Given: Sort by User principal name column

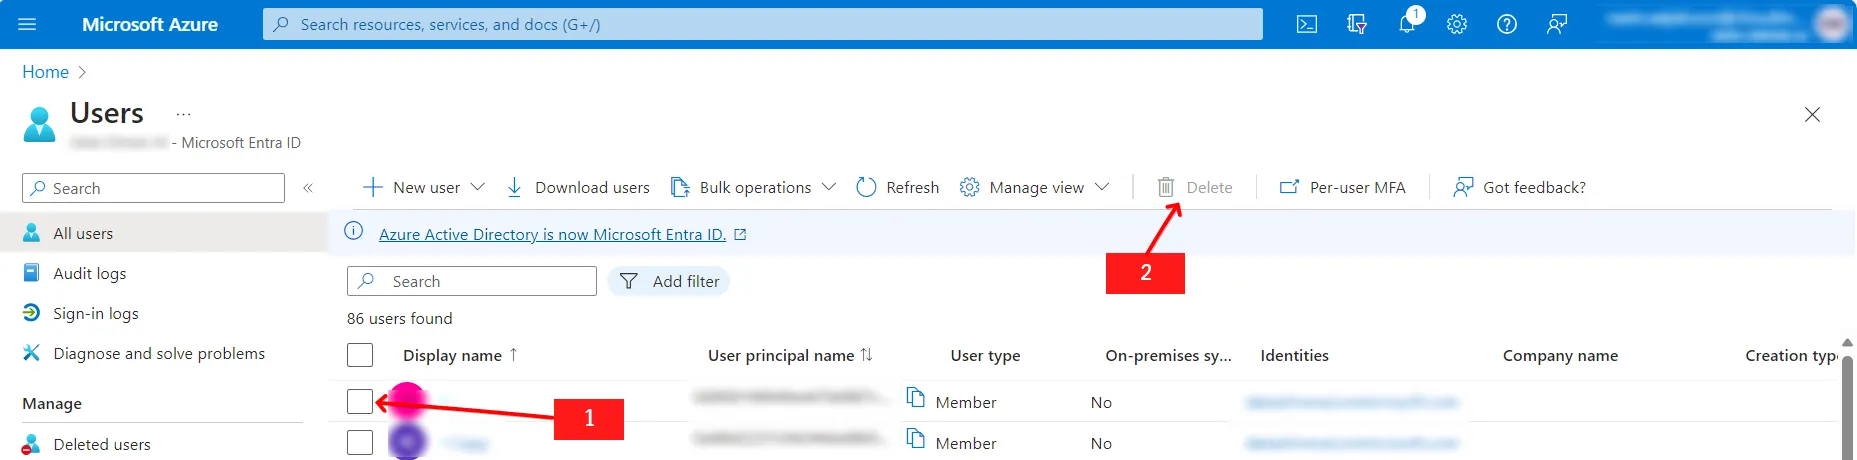Looking at the screenshot, I should click(790, 355).
